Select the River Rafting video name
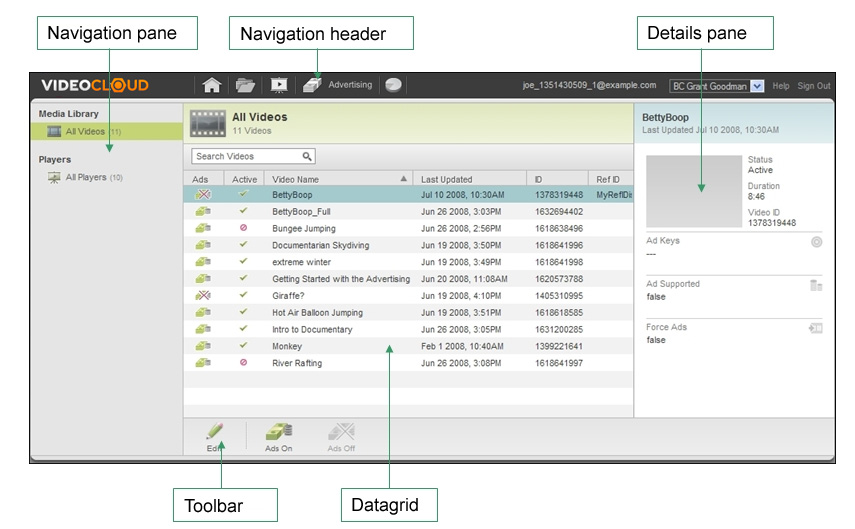The image size is (855, 529). pyautogui.click(x=297, y=363)
